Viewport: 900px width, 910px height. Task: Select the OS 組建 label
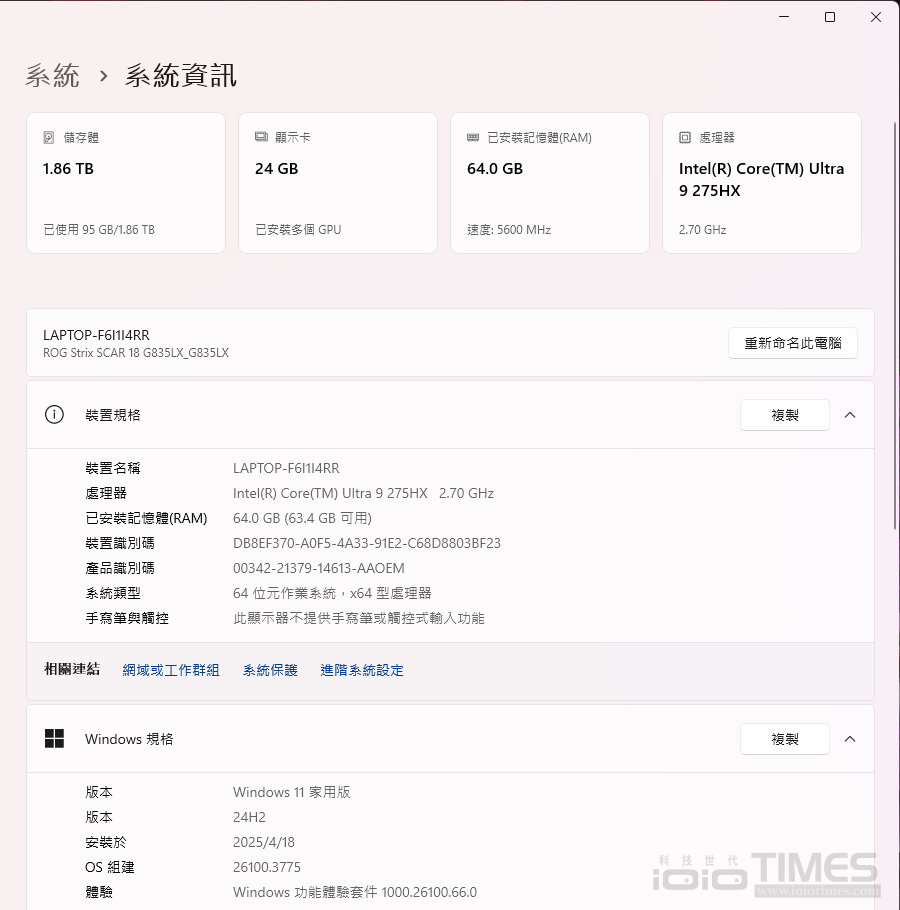coord(110,867)
